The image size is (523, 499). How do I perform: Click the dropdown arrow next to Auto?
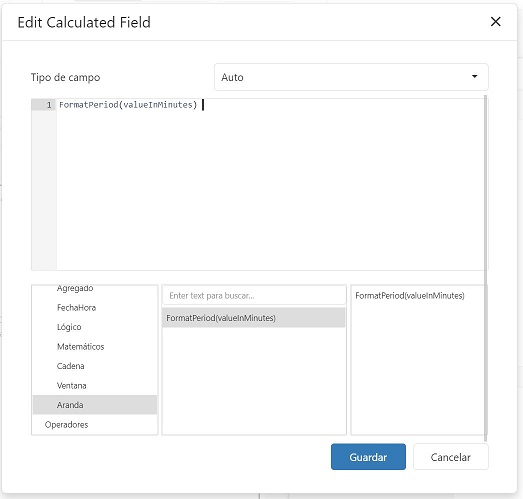pyautogui.click(x=474, y=77)
